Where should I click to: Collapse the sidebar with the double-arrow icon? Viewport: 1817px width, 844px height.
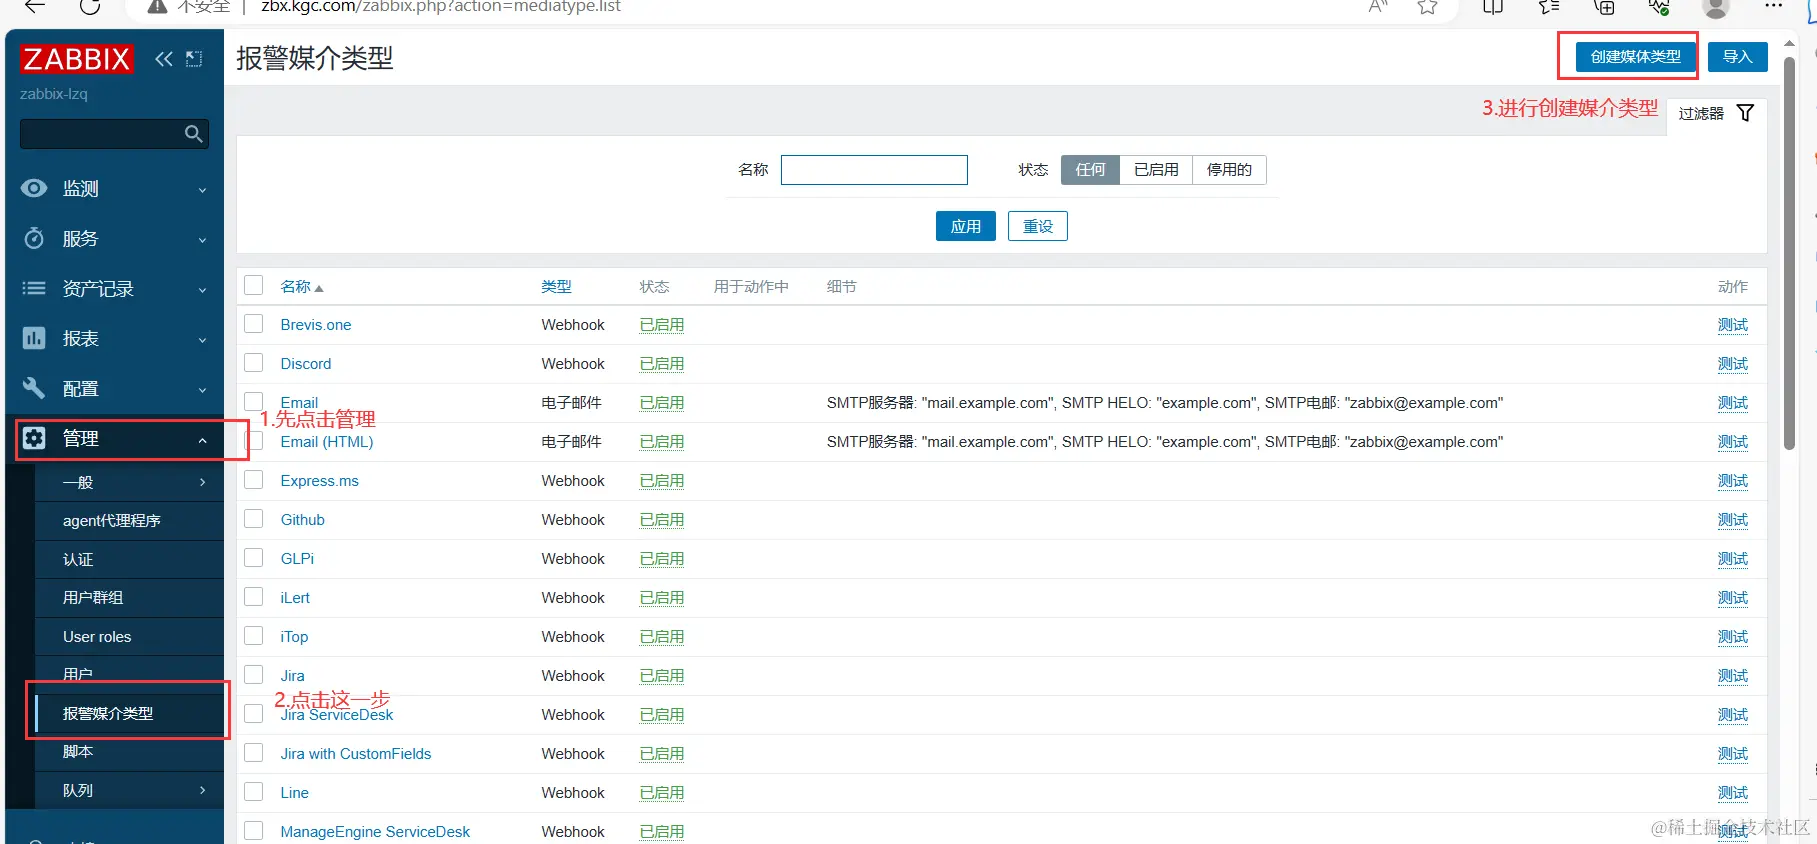164,59
